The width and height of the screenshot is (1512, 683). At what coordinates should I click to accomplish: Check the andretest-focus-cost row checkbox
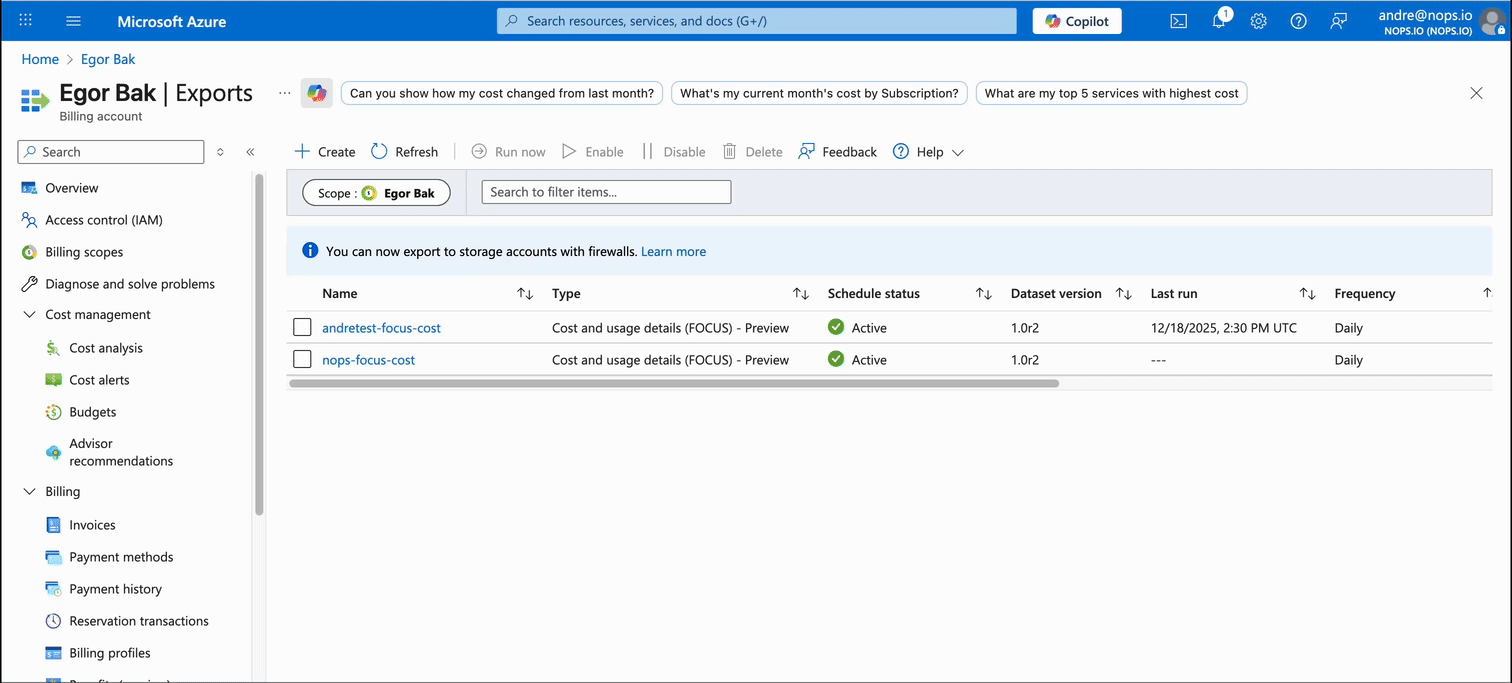click(302, 326)
